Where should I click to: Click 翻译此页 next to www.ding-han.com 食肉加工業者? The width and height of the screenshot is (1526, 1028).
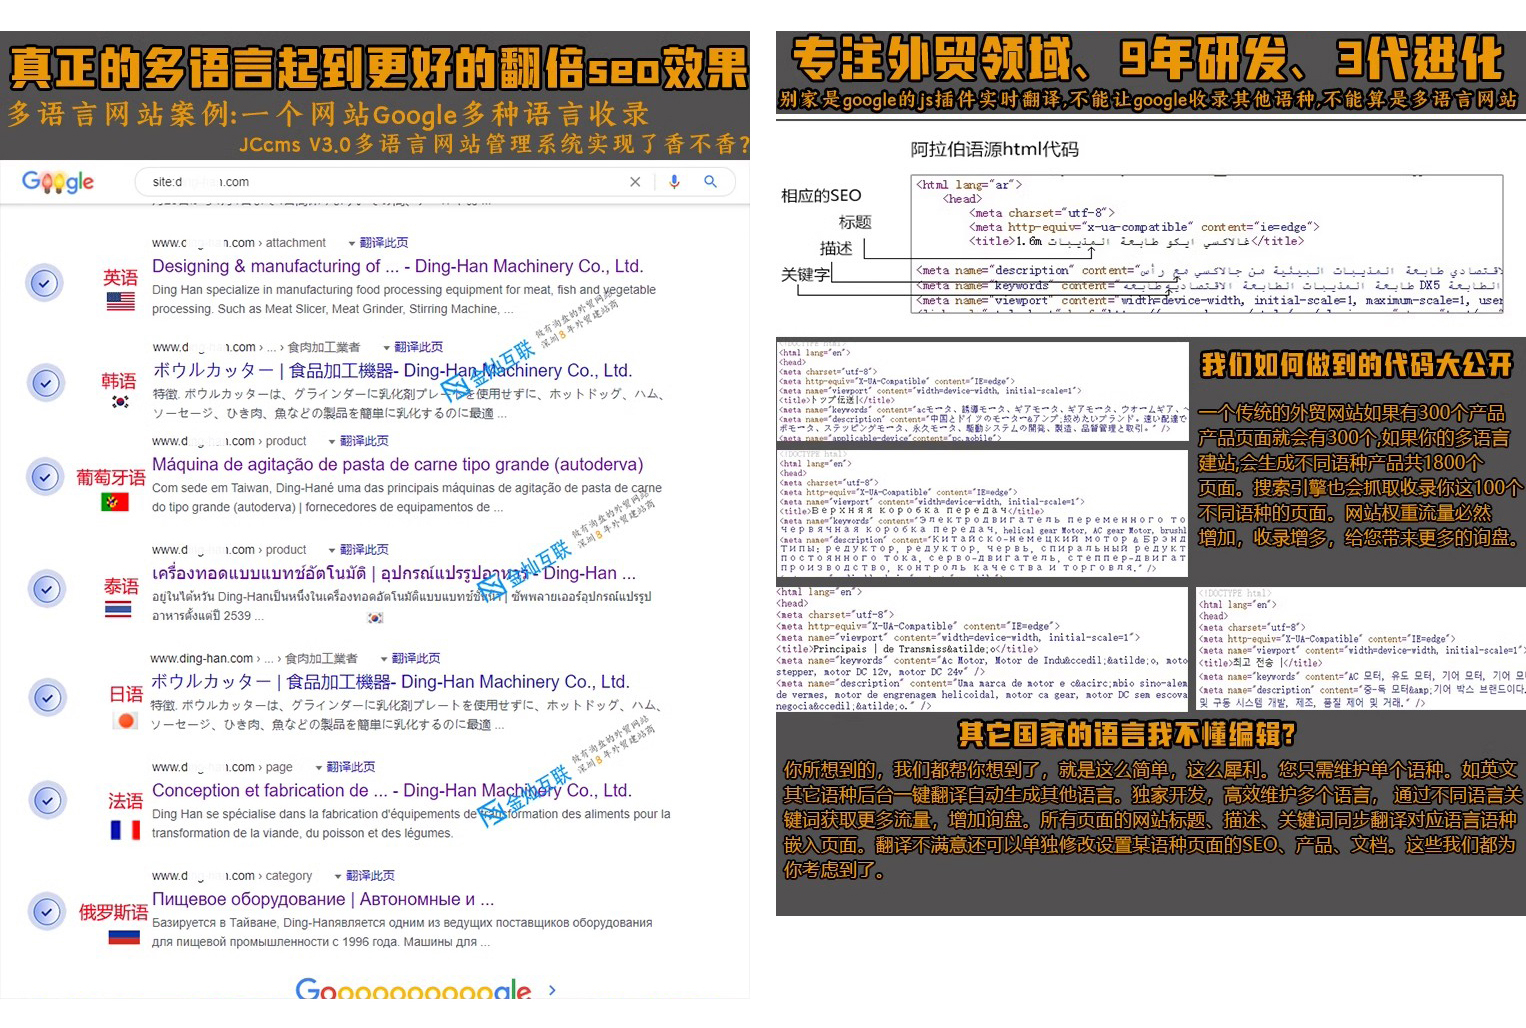(x=416, y=659)
